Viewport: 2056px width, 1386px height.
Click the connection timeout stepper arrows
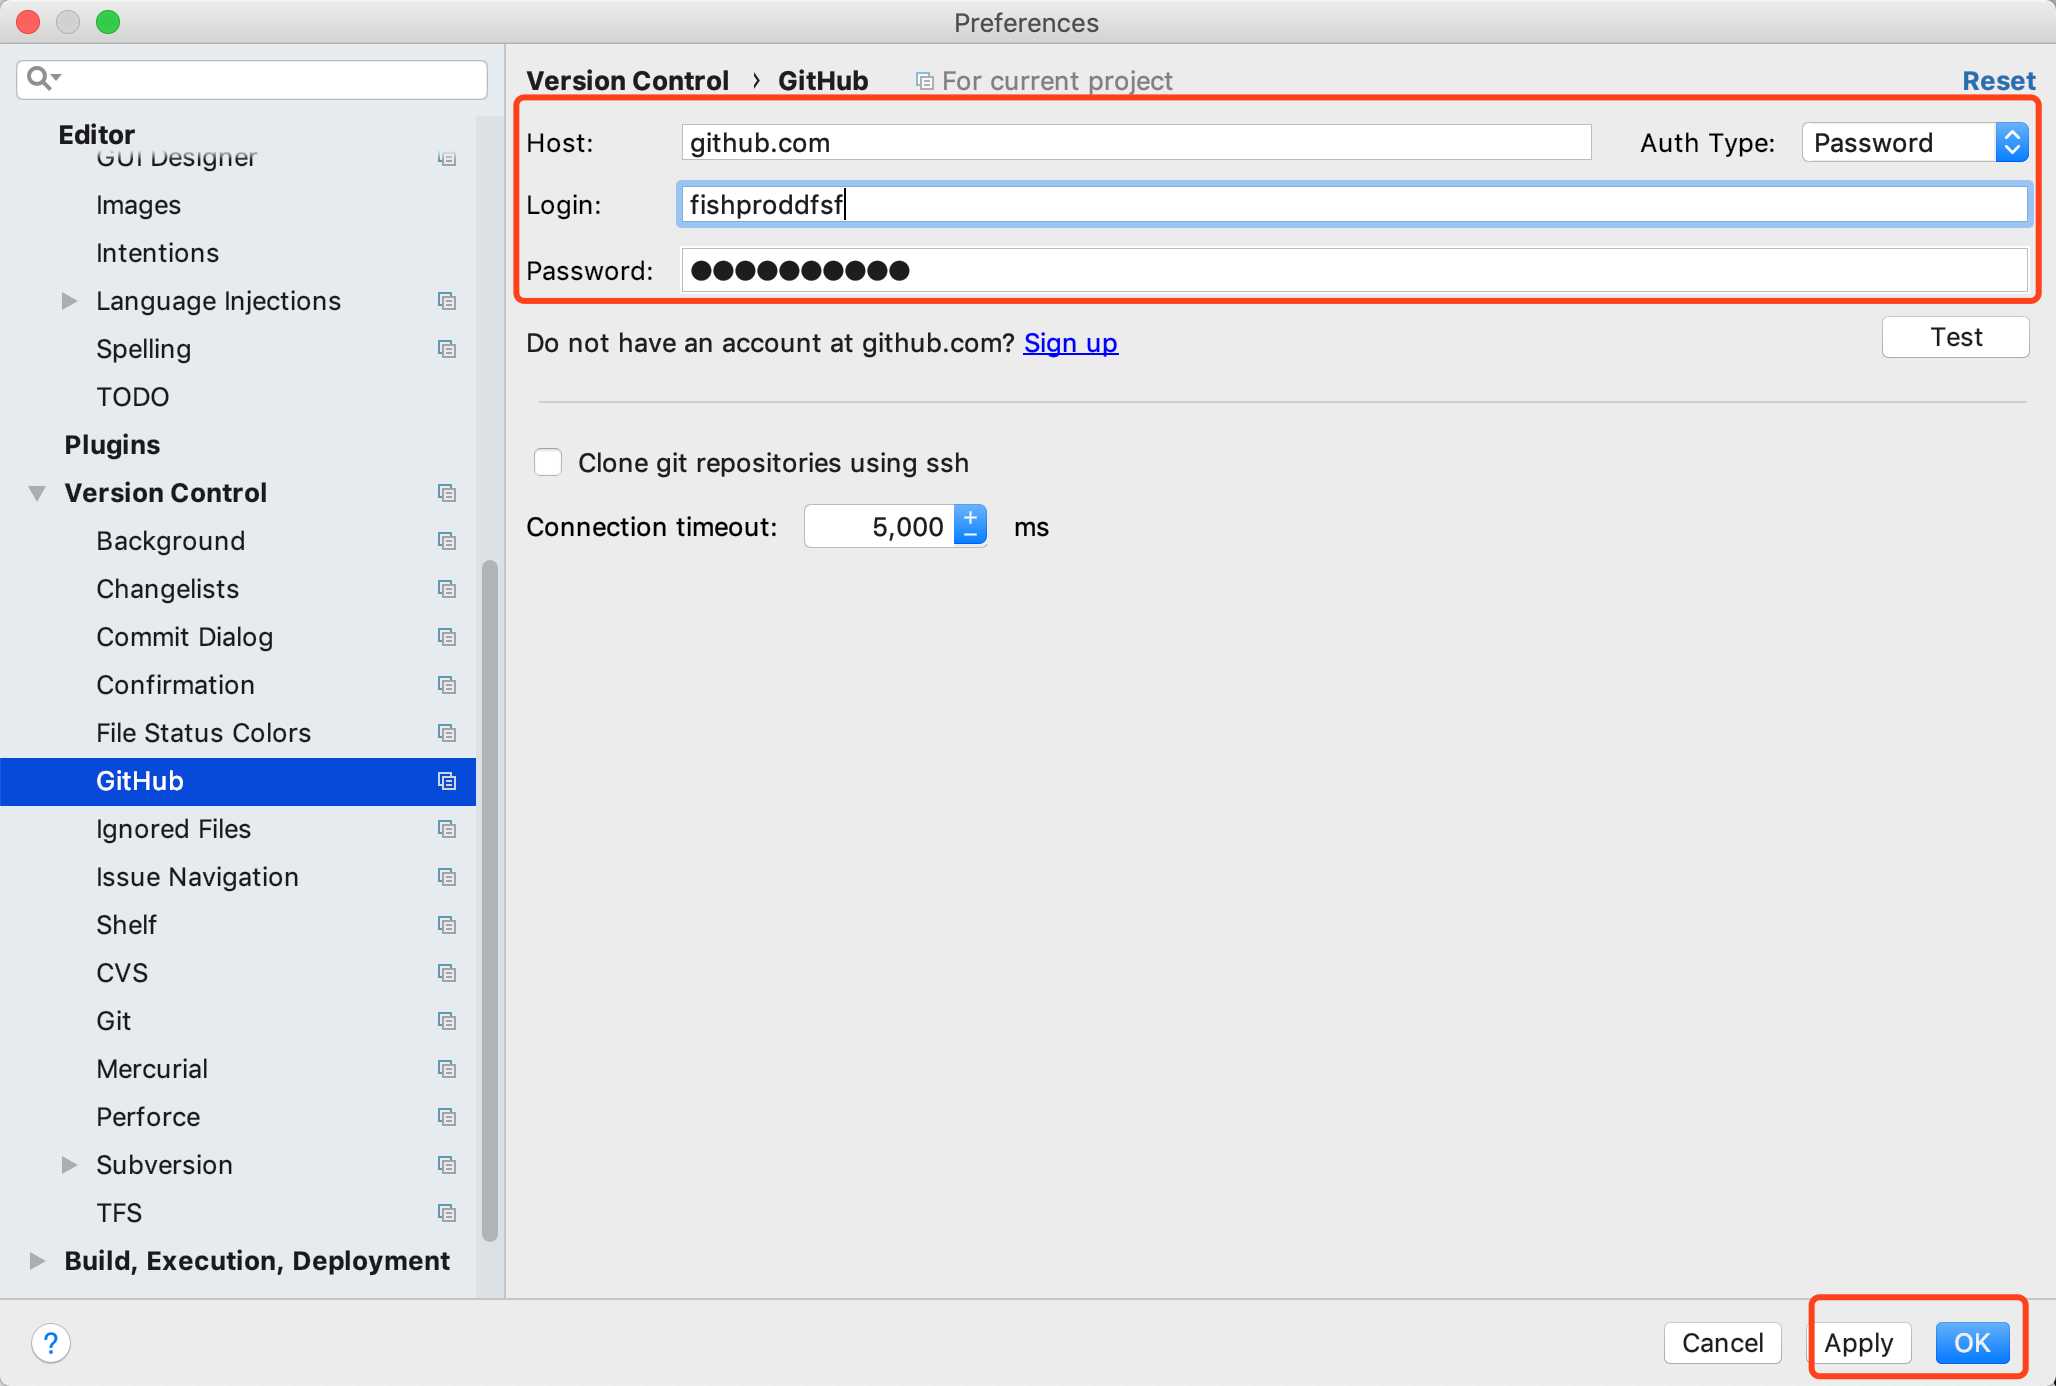pyautogui.click(x=970, y=526)
